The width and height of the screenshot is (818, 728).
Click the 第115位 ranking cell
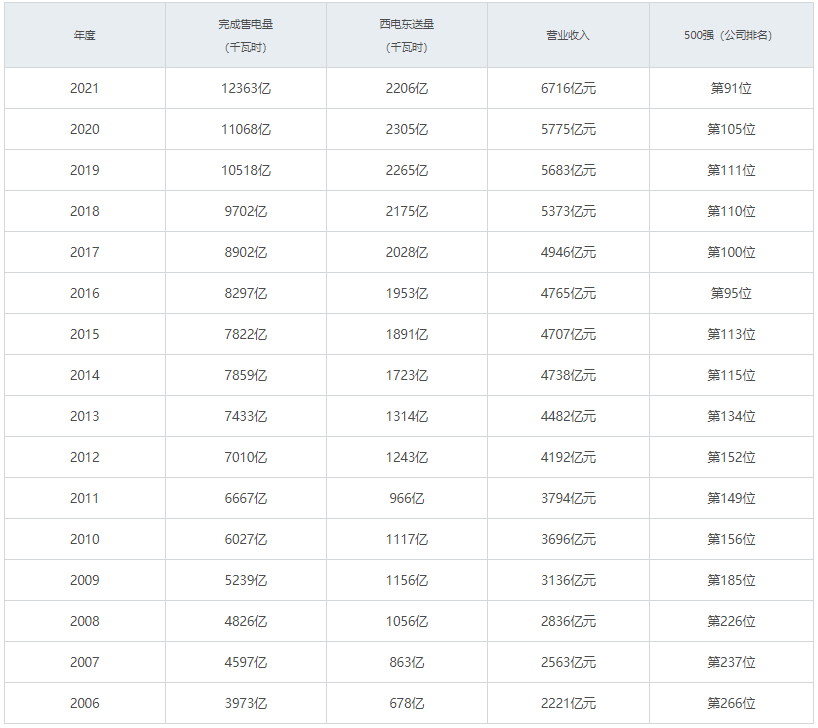pos(731,375)
